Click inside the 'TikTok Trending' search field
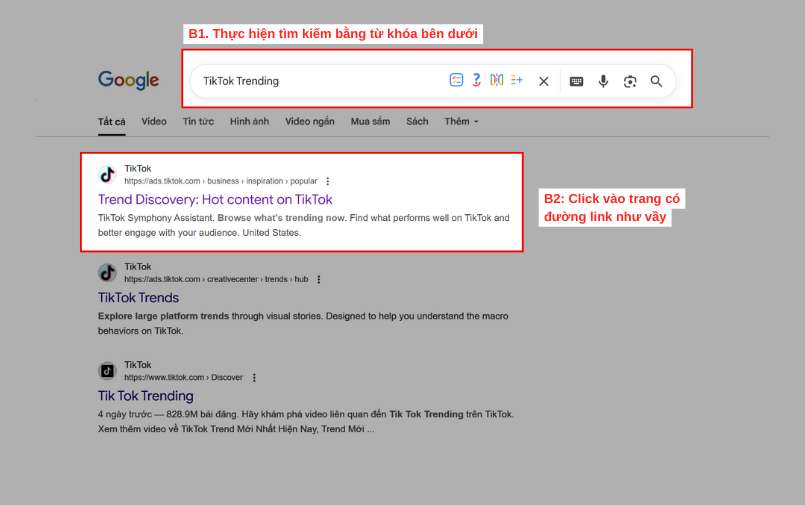The width and height of the screenshot is (805, 505). [x=320, y=81]
